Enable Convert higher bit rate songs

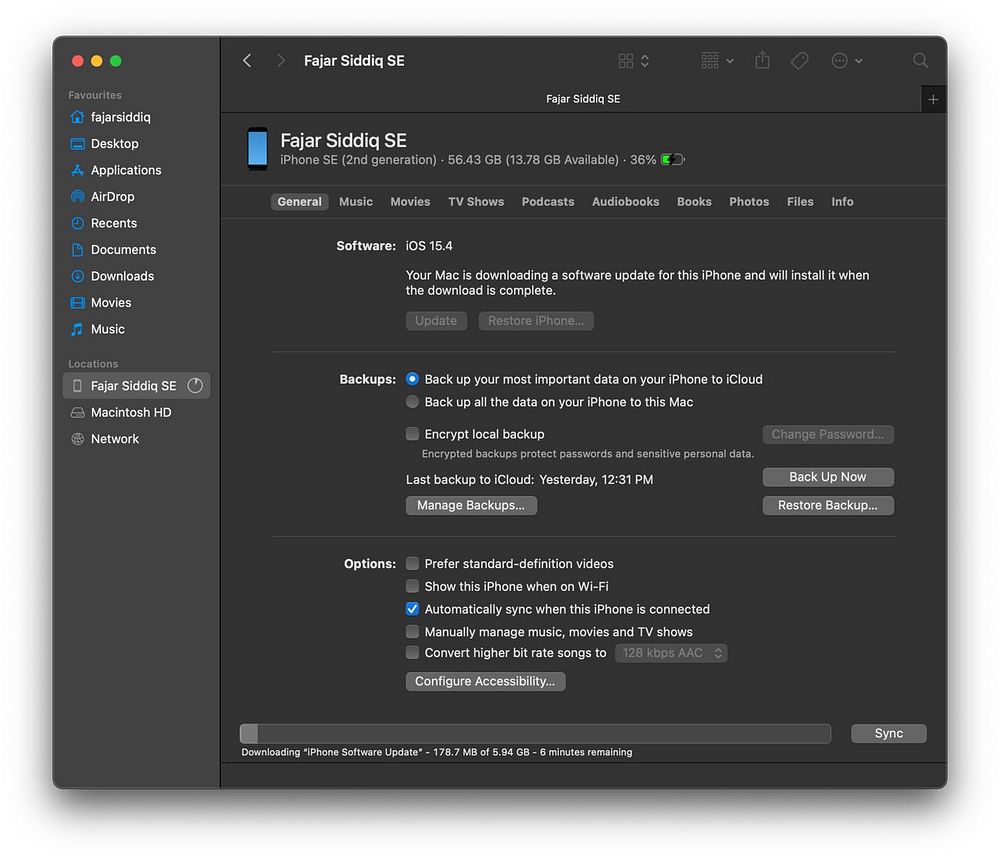pyautogui.click(x=413, y=653)
